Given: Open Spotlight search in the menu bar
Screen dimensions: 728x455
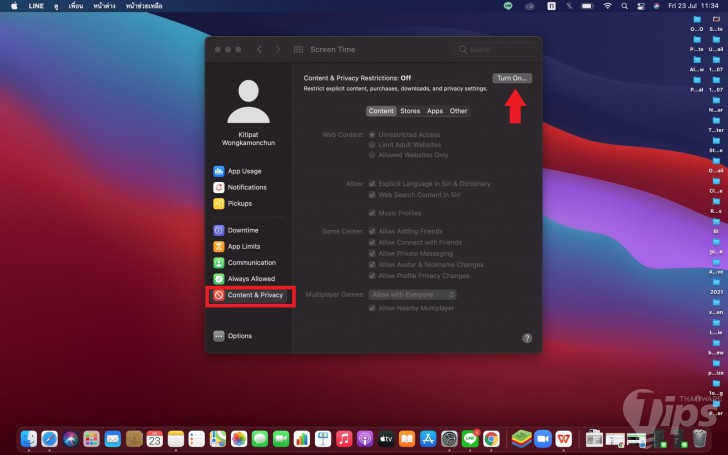Looking at the screenshot, I should click(x=624, y=6).
